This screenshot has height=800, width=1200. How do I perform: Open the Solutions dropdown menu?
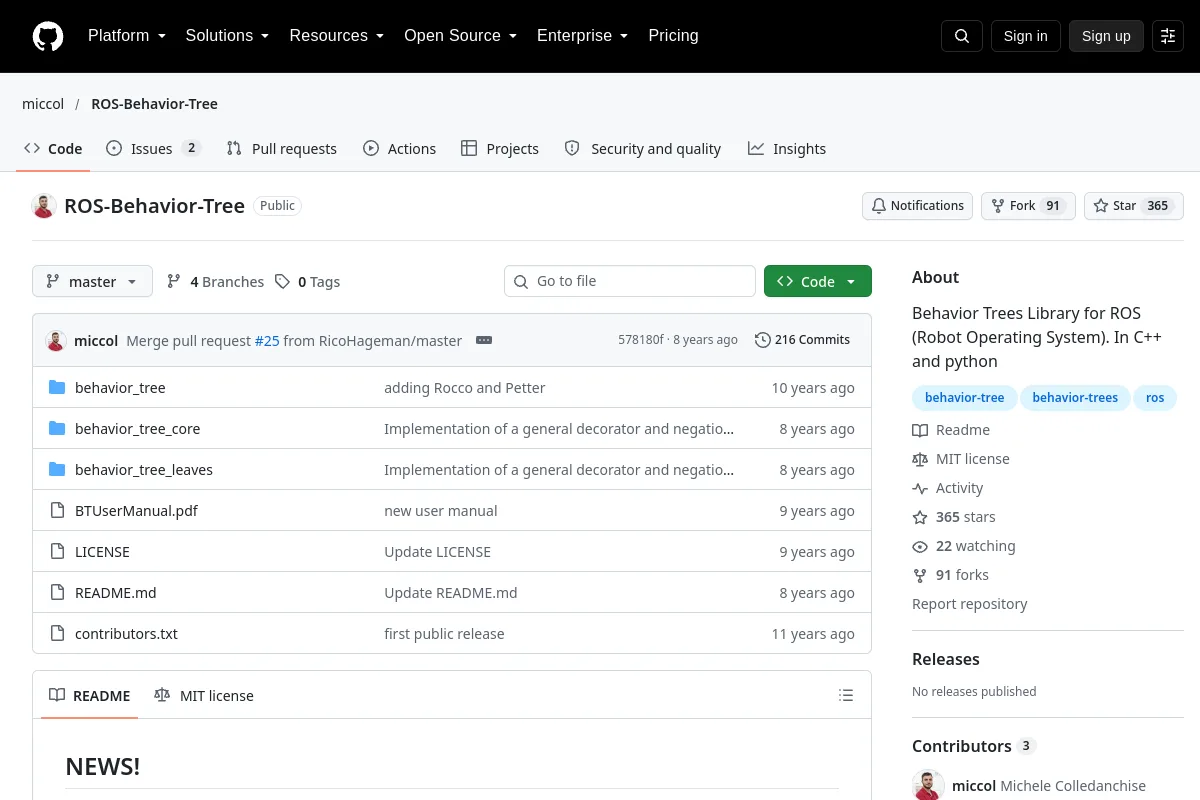click(x=227, y=36)
